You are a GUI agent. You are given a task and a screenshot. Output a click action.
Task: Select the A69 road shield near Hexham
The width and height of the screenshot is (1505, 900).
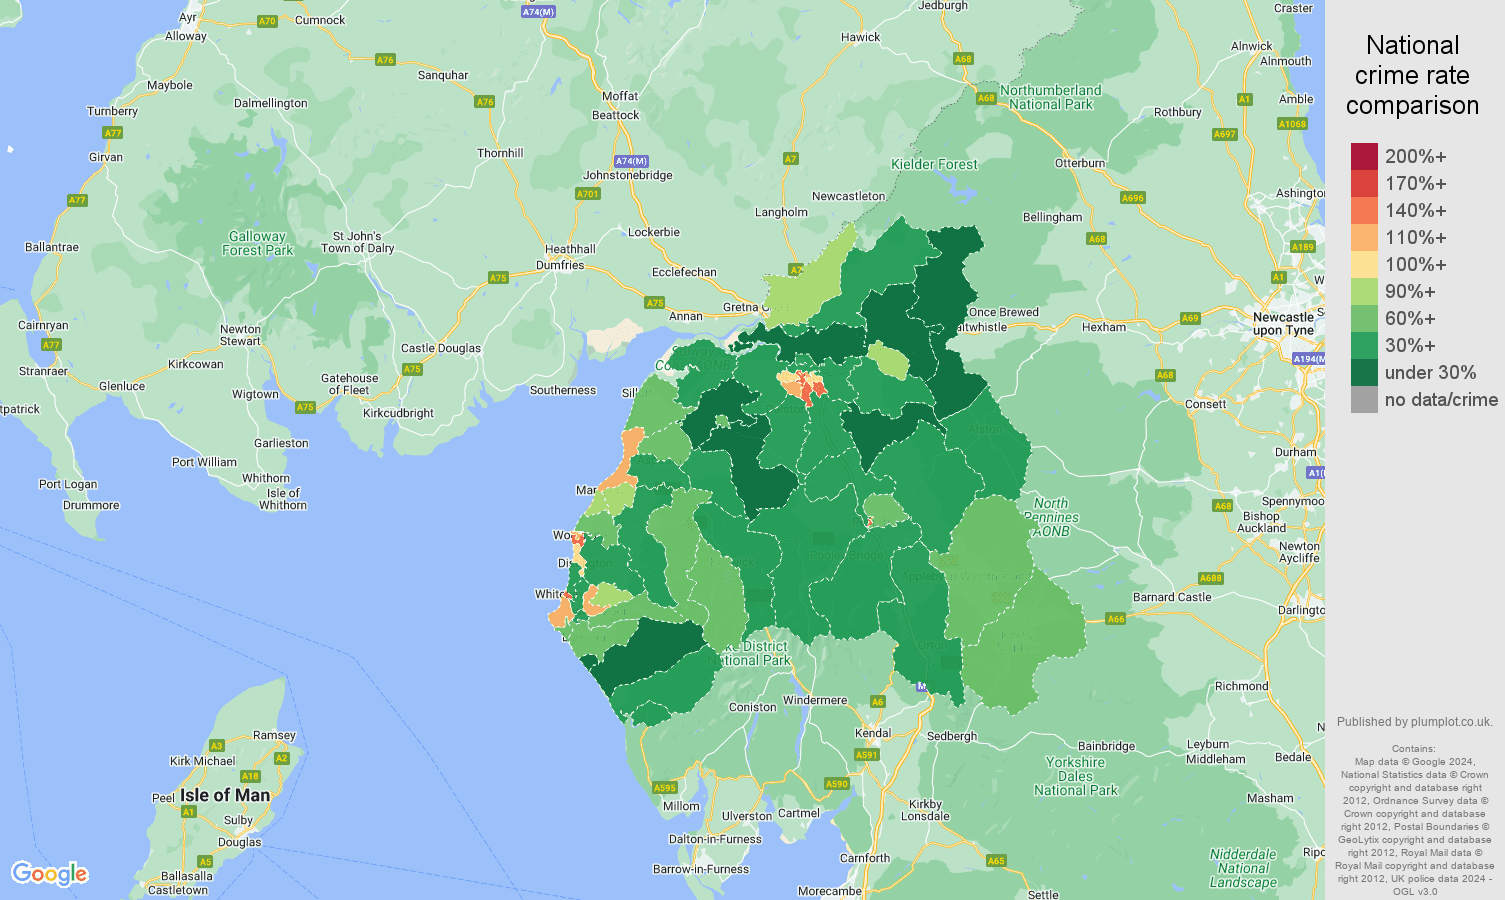tap(1190, 318)
